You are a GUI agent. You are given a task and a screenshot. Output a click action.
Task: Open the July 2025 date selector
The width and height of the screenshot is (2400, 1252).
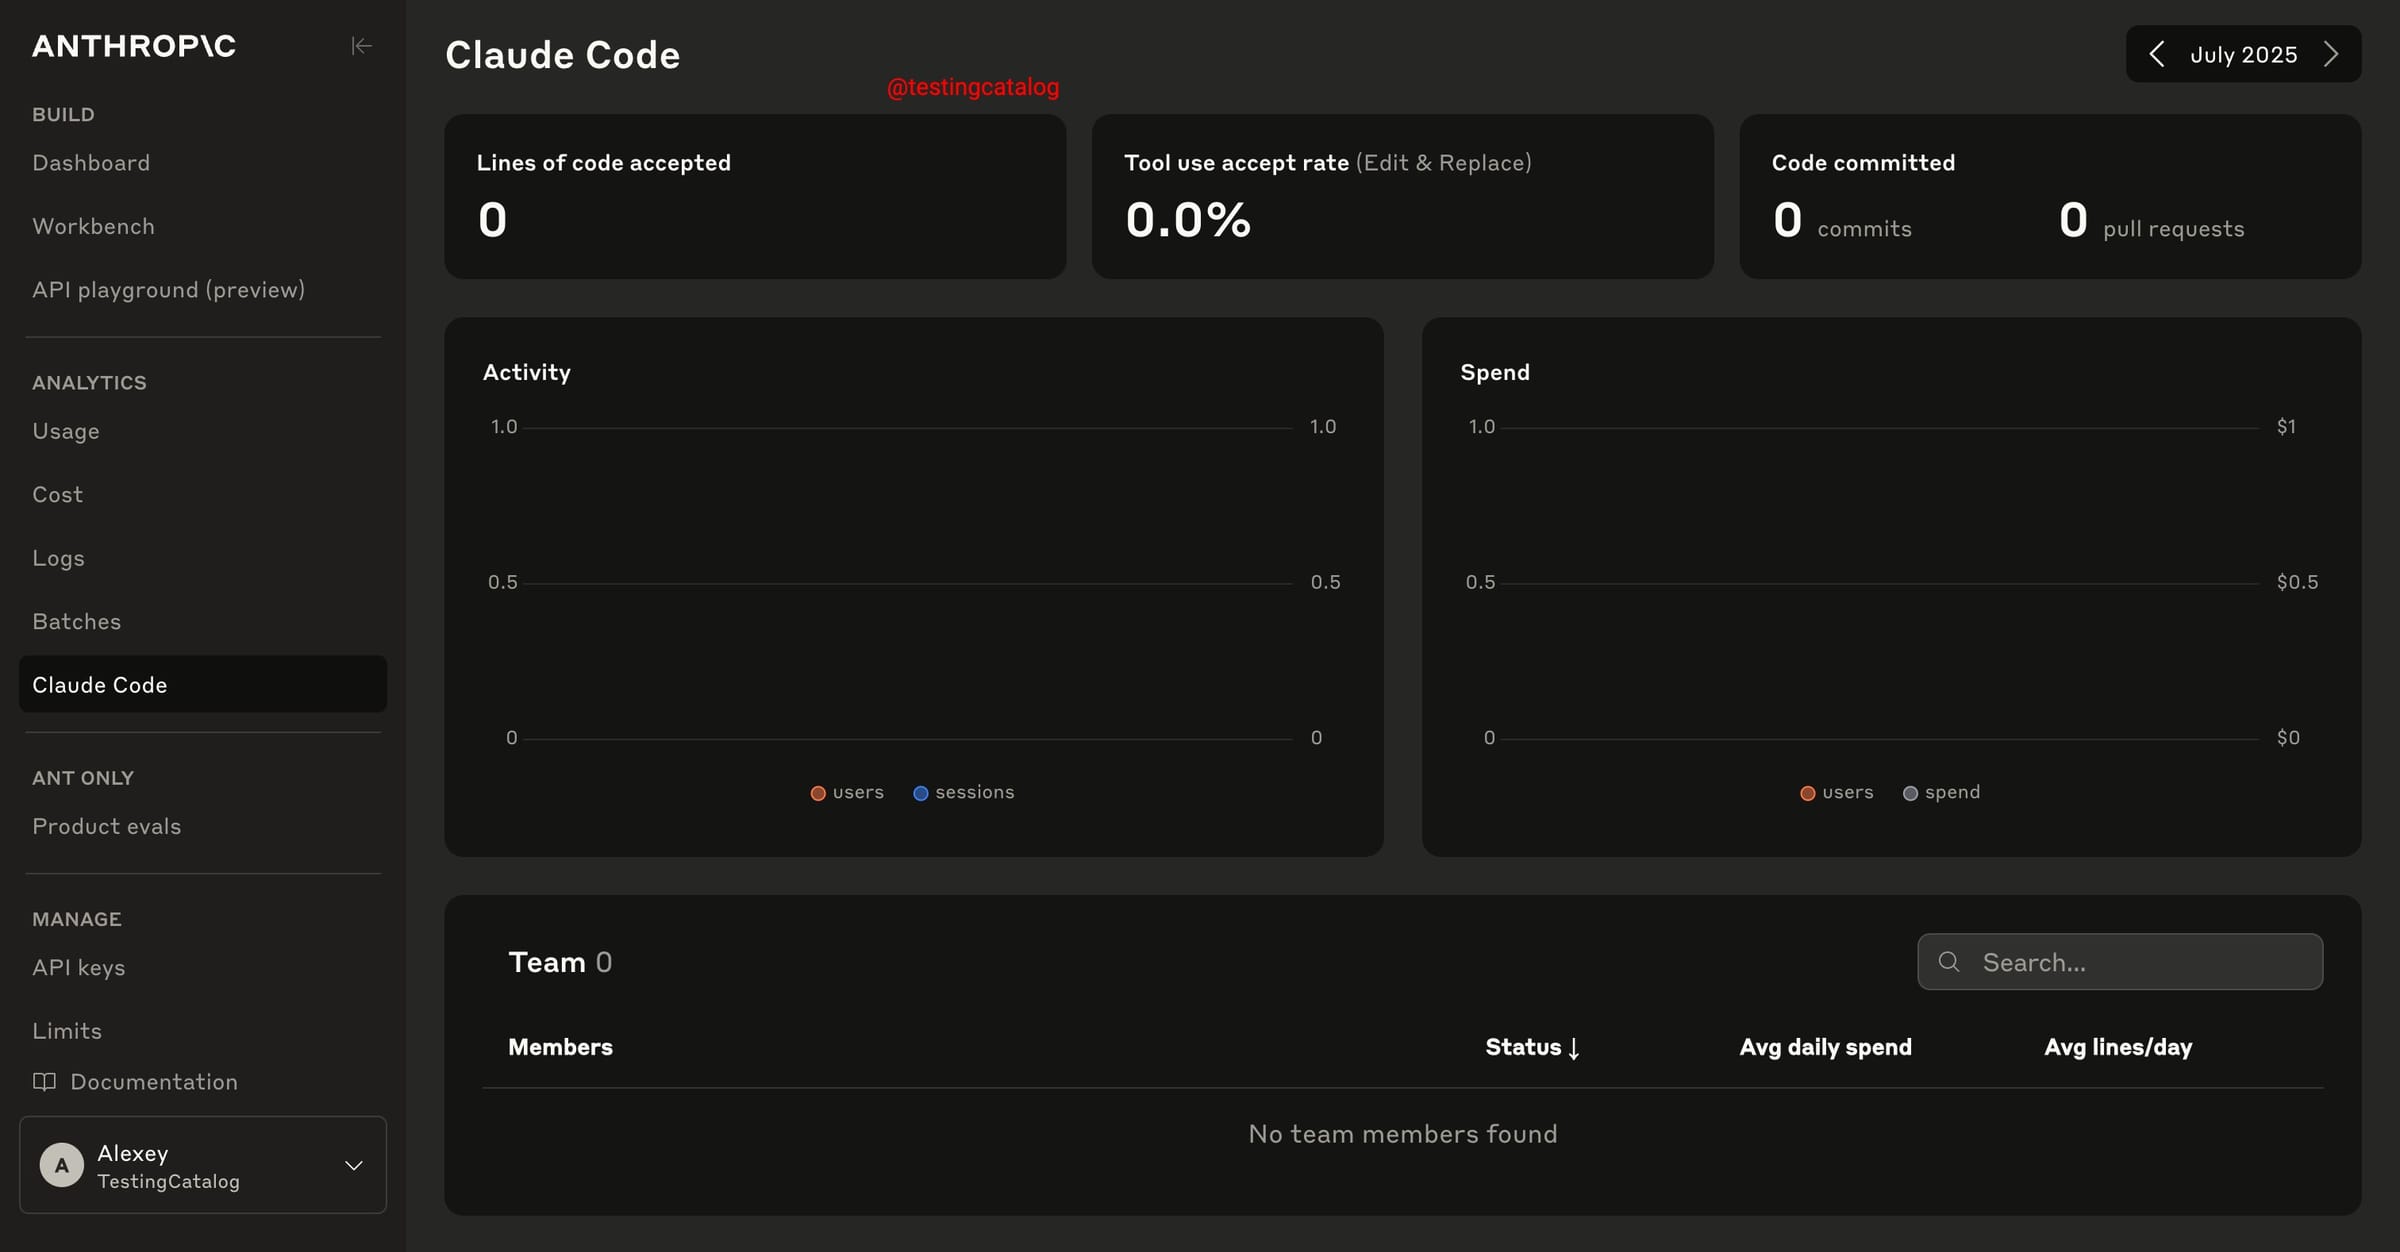[2242, 54]
